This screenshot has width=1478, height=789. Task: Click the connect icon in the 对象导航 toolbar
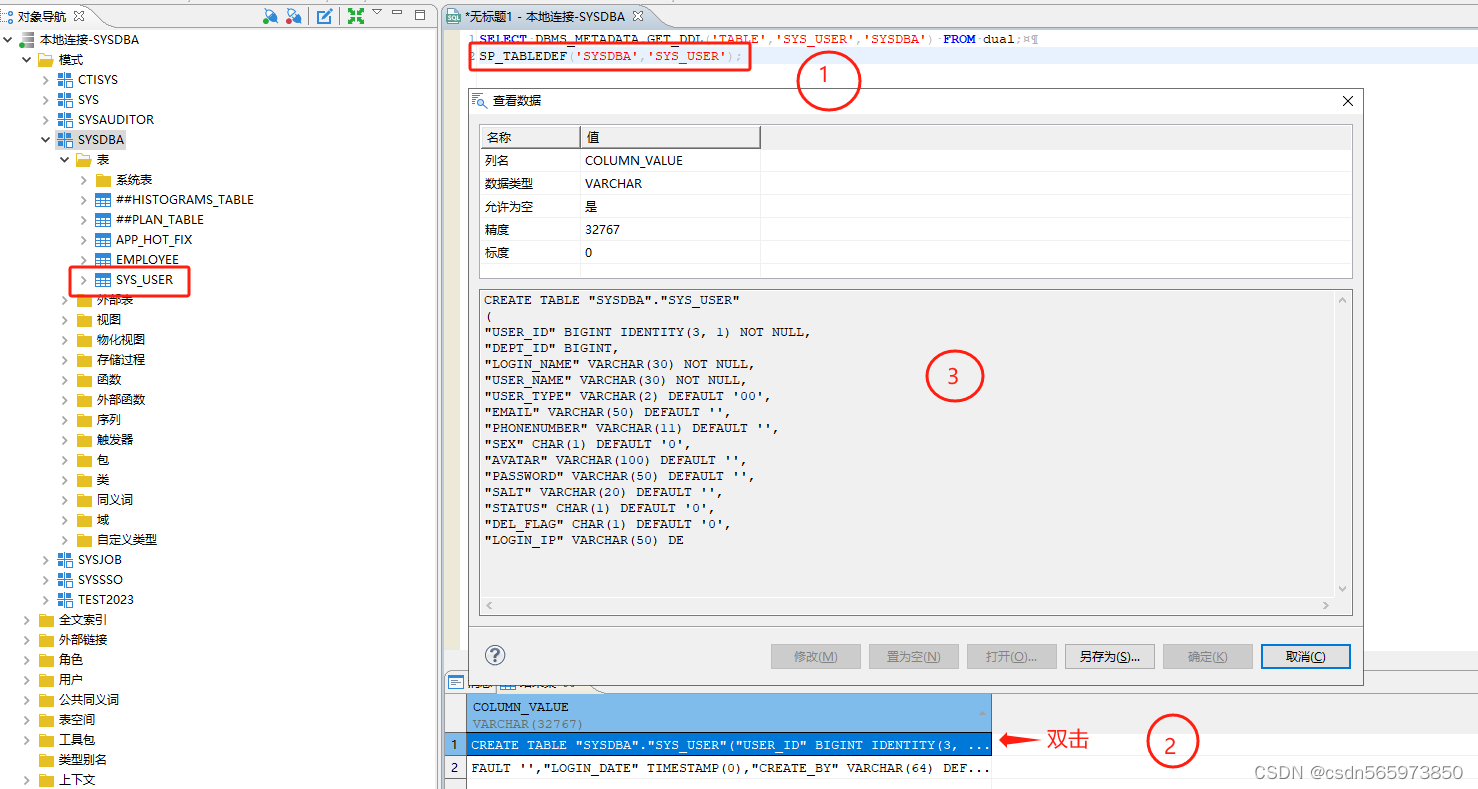[270, 16]
